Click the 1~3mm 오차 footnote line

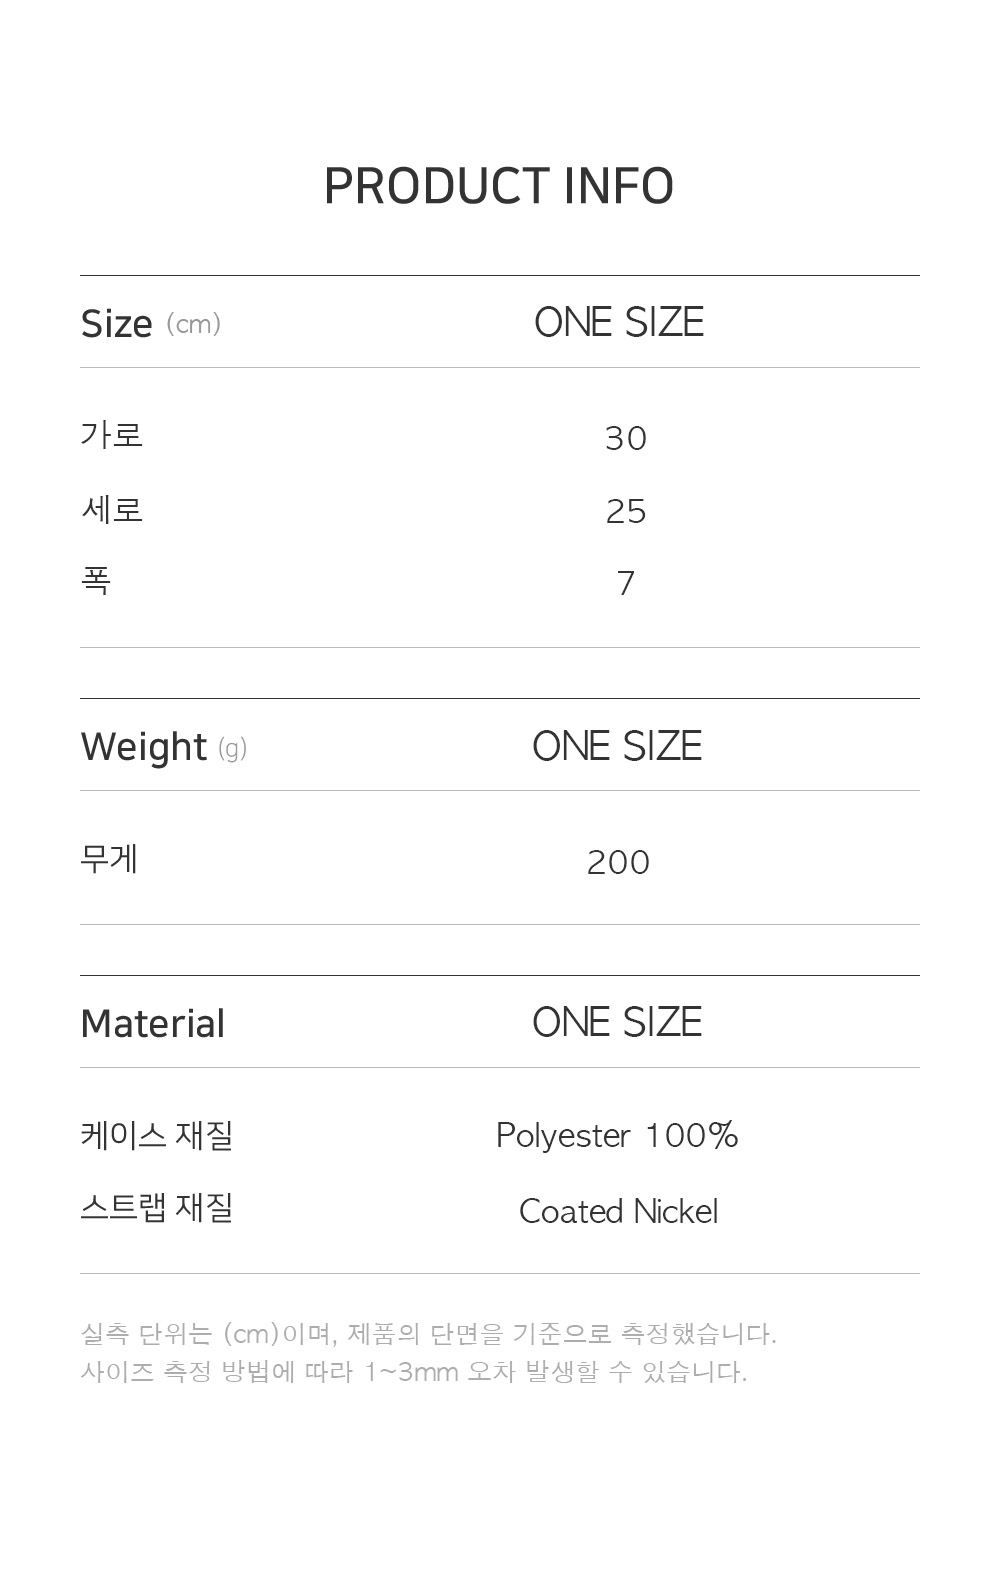pyautogui.click(x=413, y=1372)
